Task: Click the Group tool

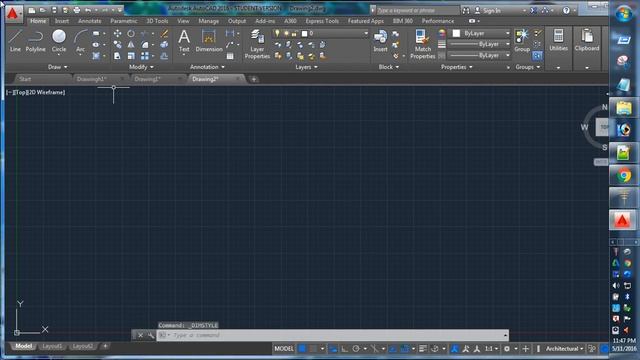Action: [x=522, y=41]
